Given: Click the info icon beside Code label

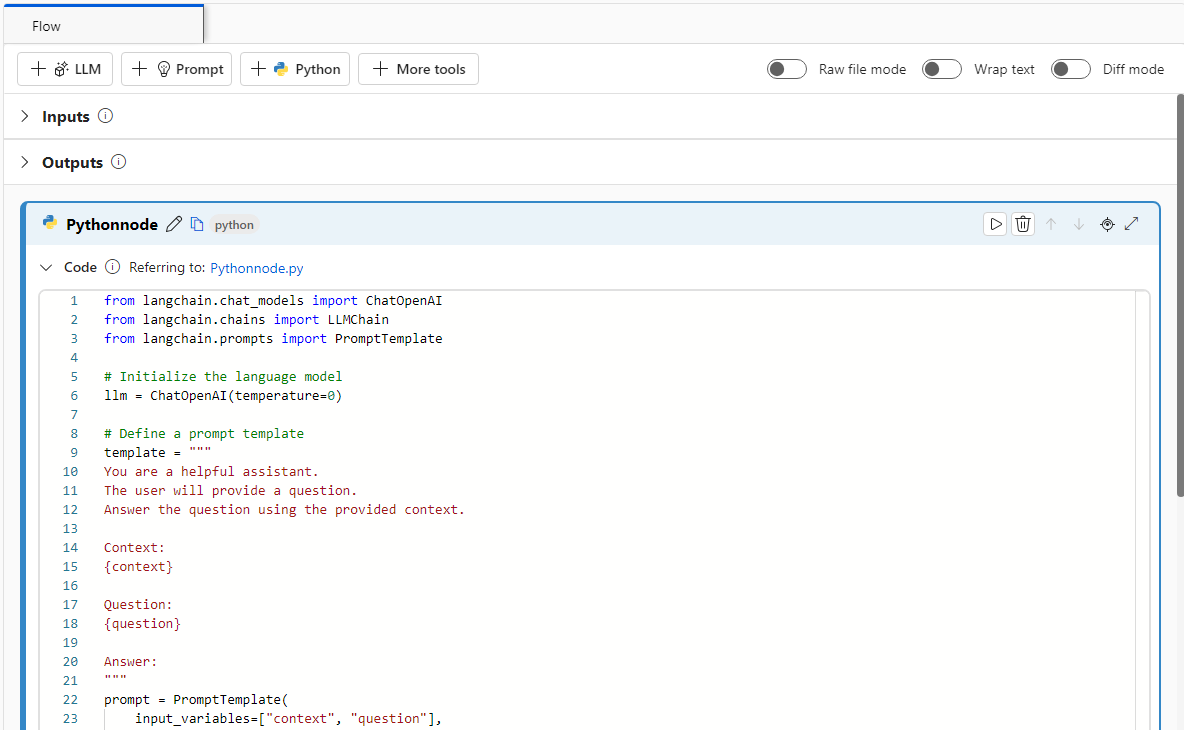Looking at the screenshot, I should [112, 267].
